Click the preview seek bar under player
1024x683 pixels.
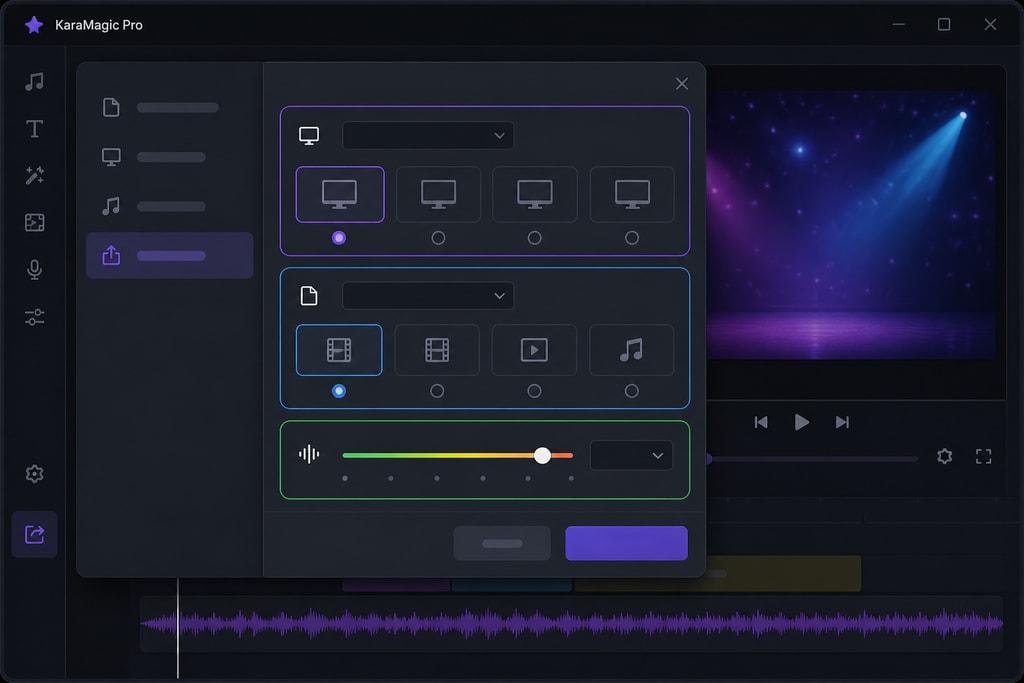click(x=813, y=459)
